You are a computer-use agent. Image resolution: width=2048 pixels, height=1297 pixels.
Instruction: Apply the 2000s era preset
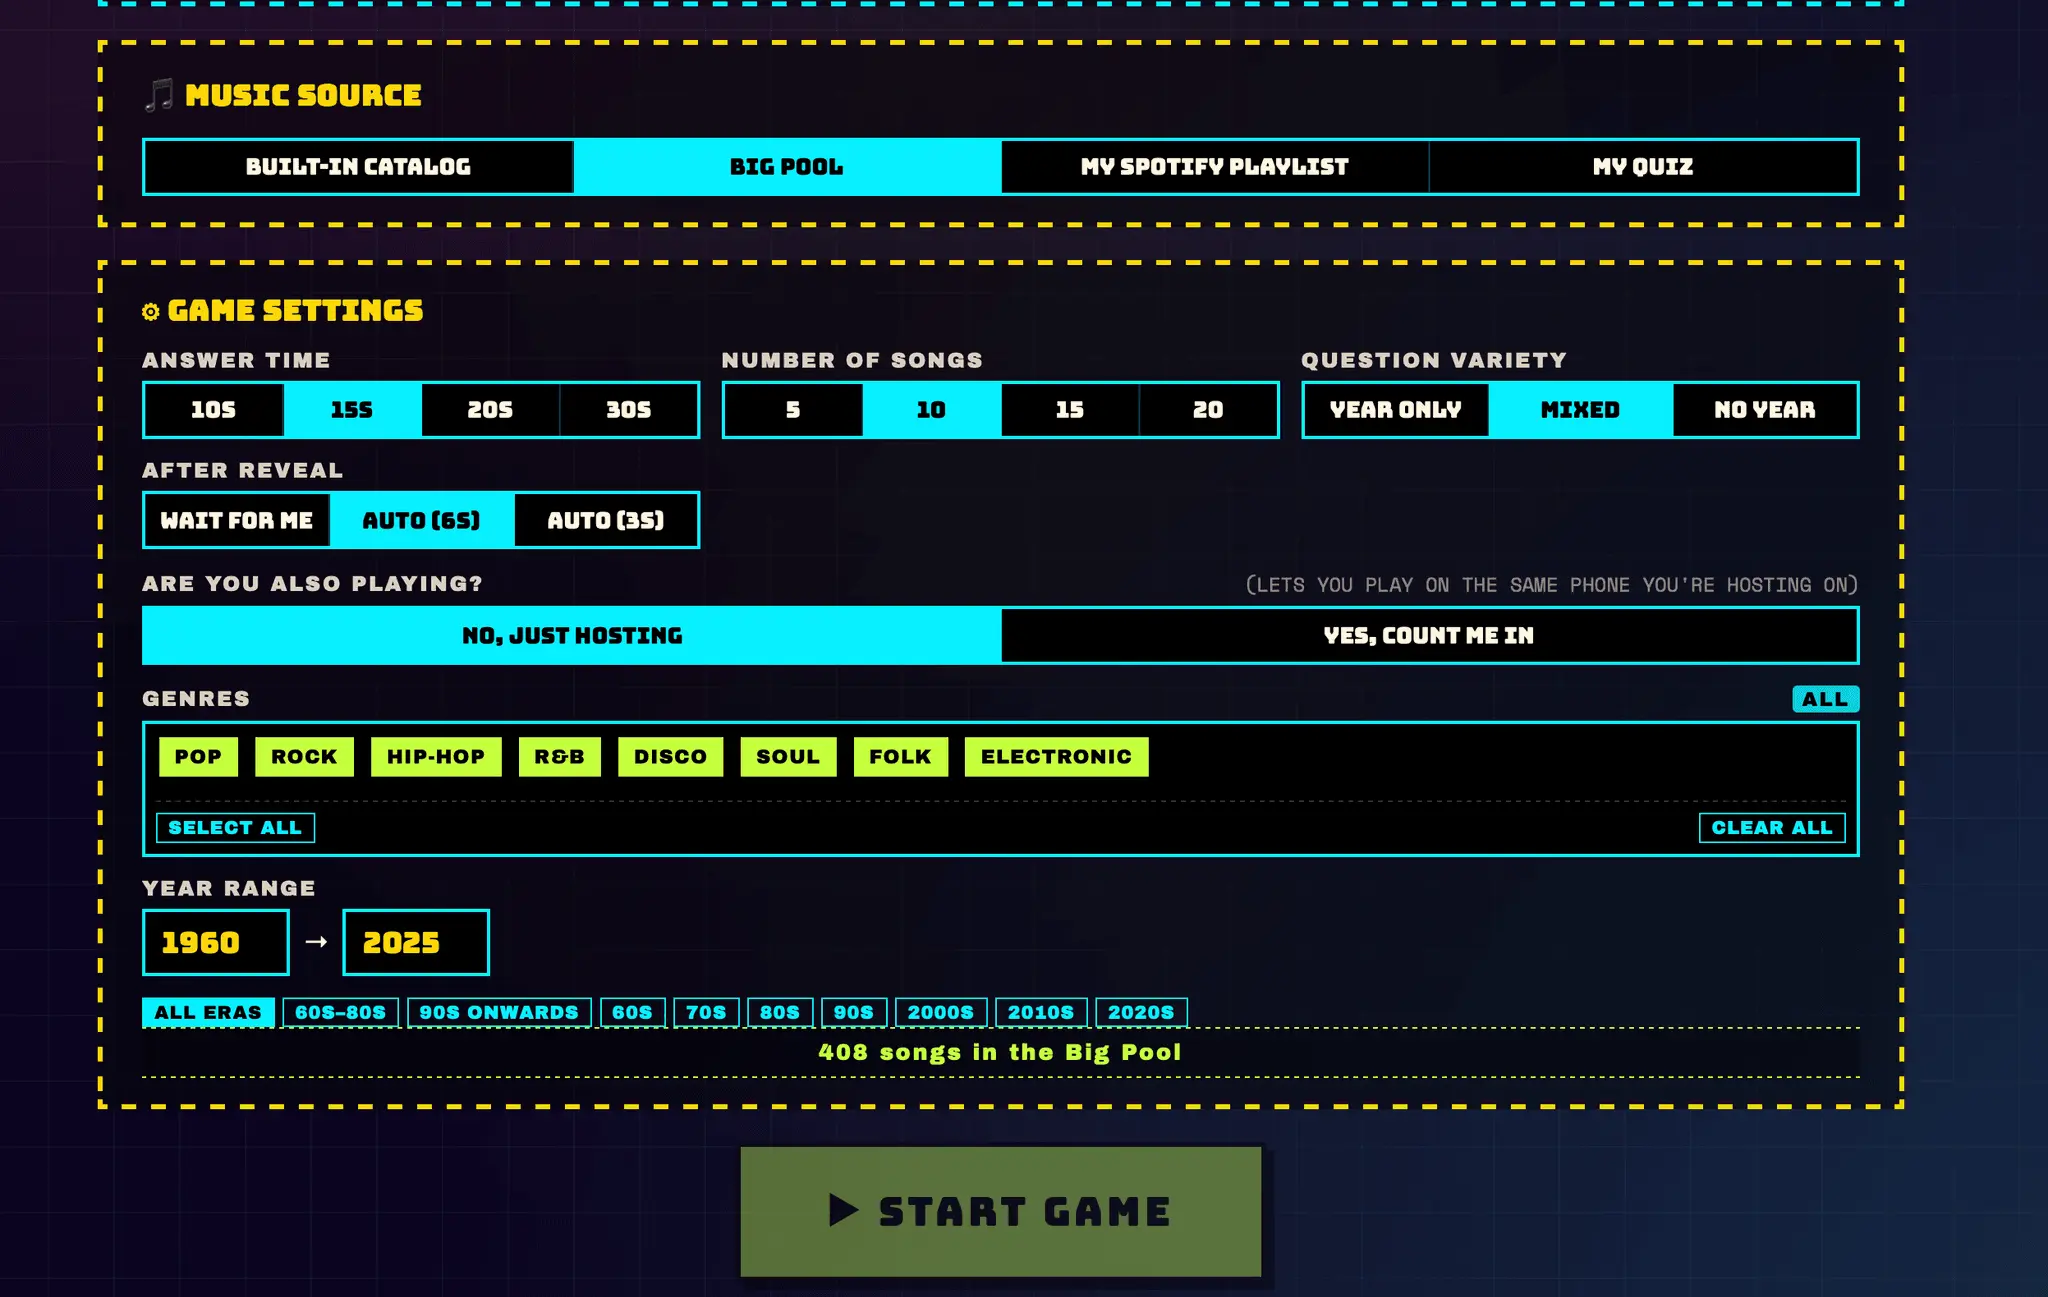tap(941, 1012)
